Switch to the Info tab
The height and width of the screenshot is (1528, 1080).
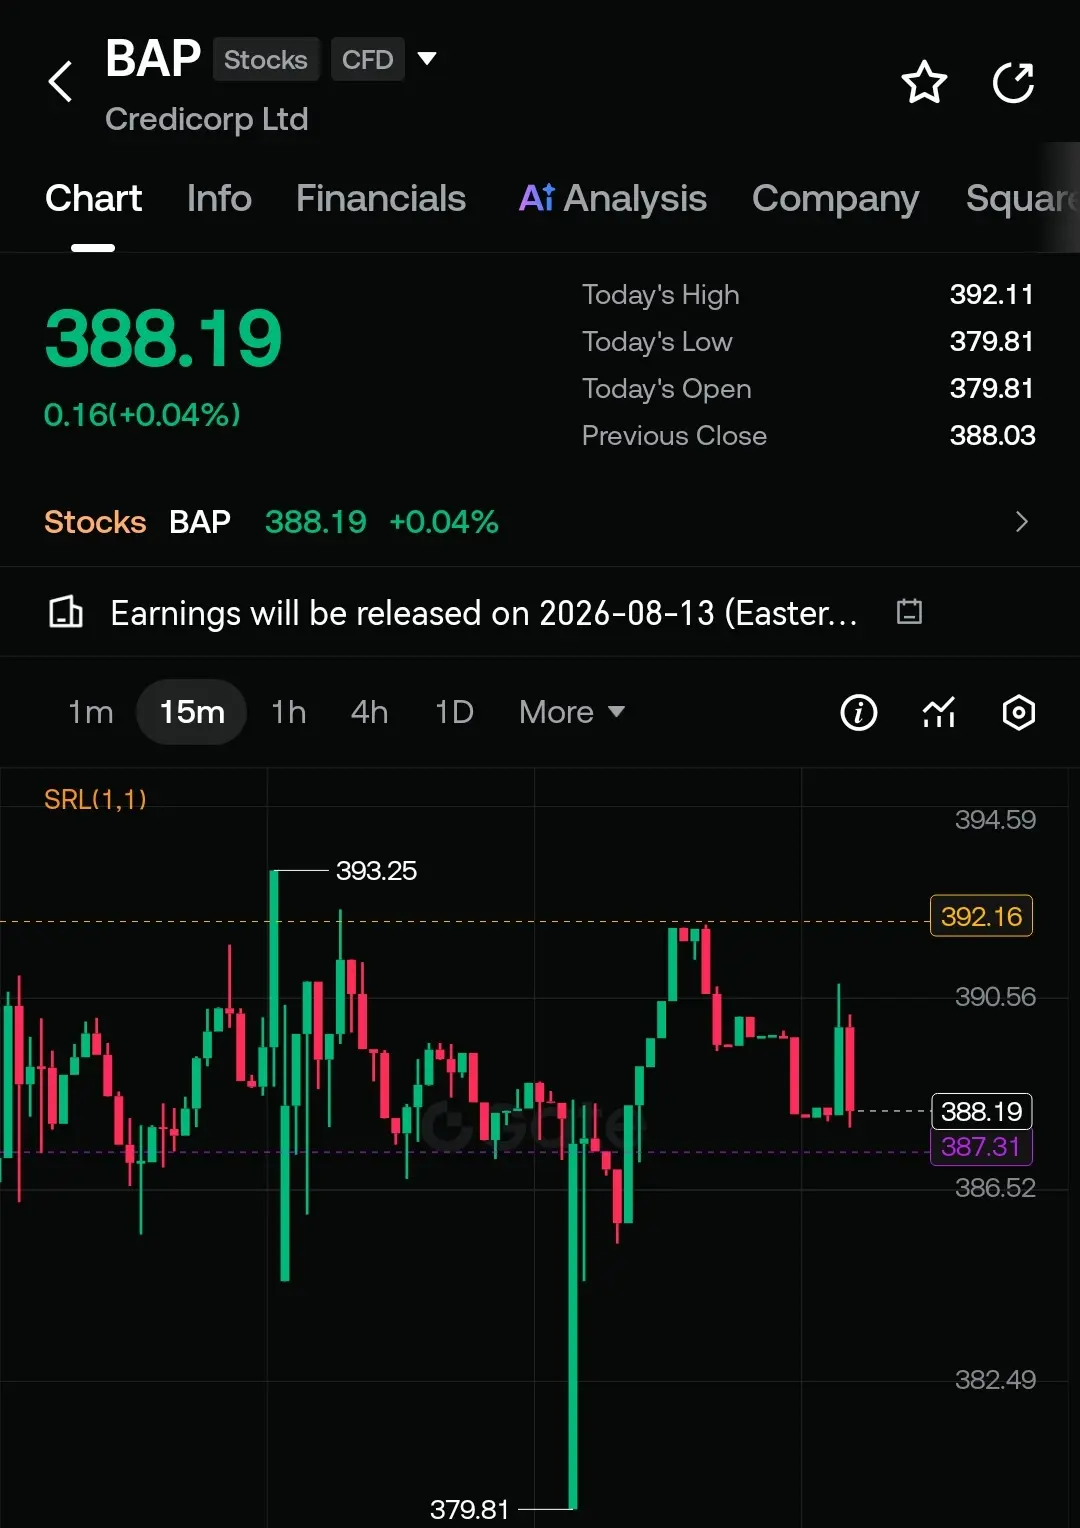219,198
